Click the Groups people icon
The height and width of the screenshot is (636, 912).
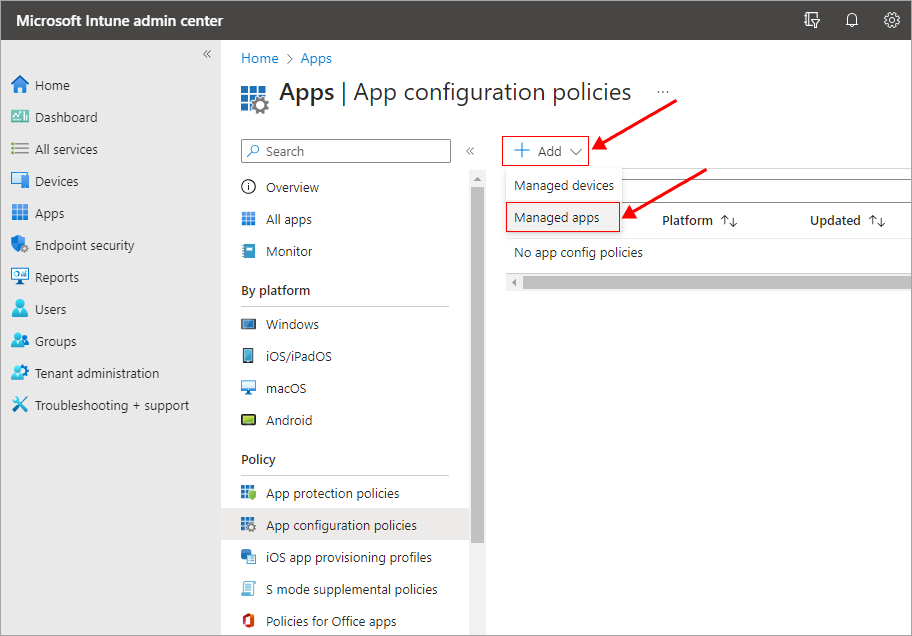point(20,340)
